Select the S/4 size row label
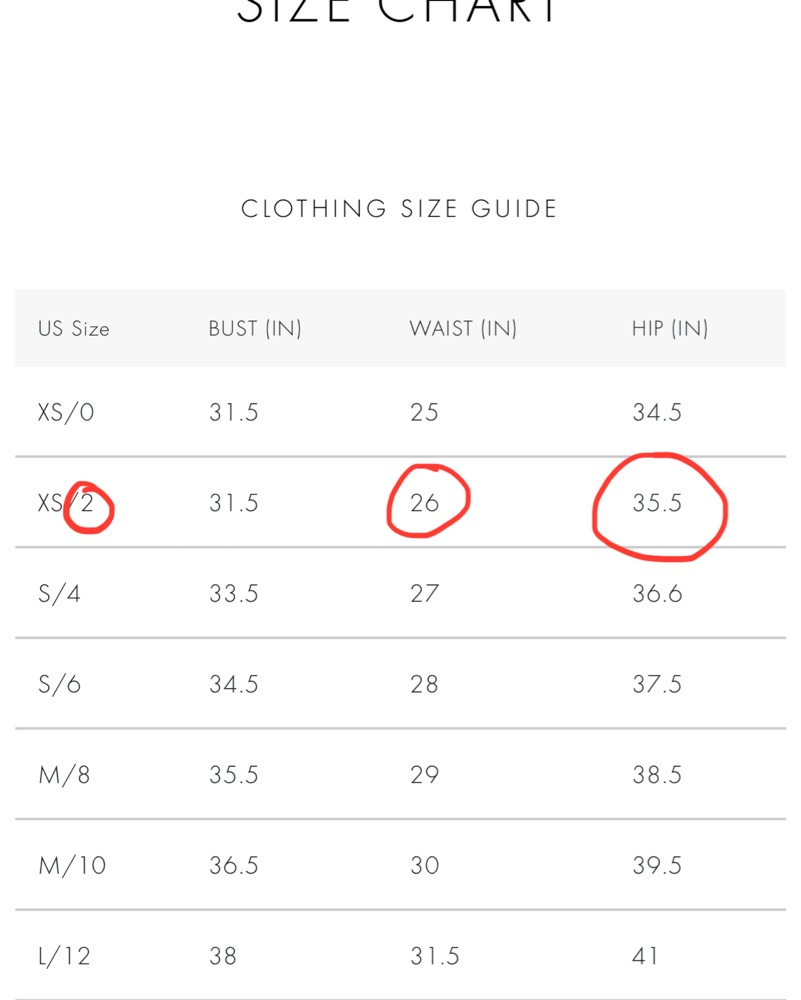This screenshot has height=1000, width=801. click(x=59, y=594)
